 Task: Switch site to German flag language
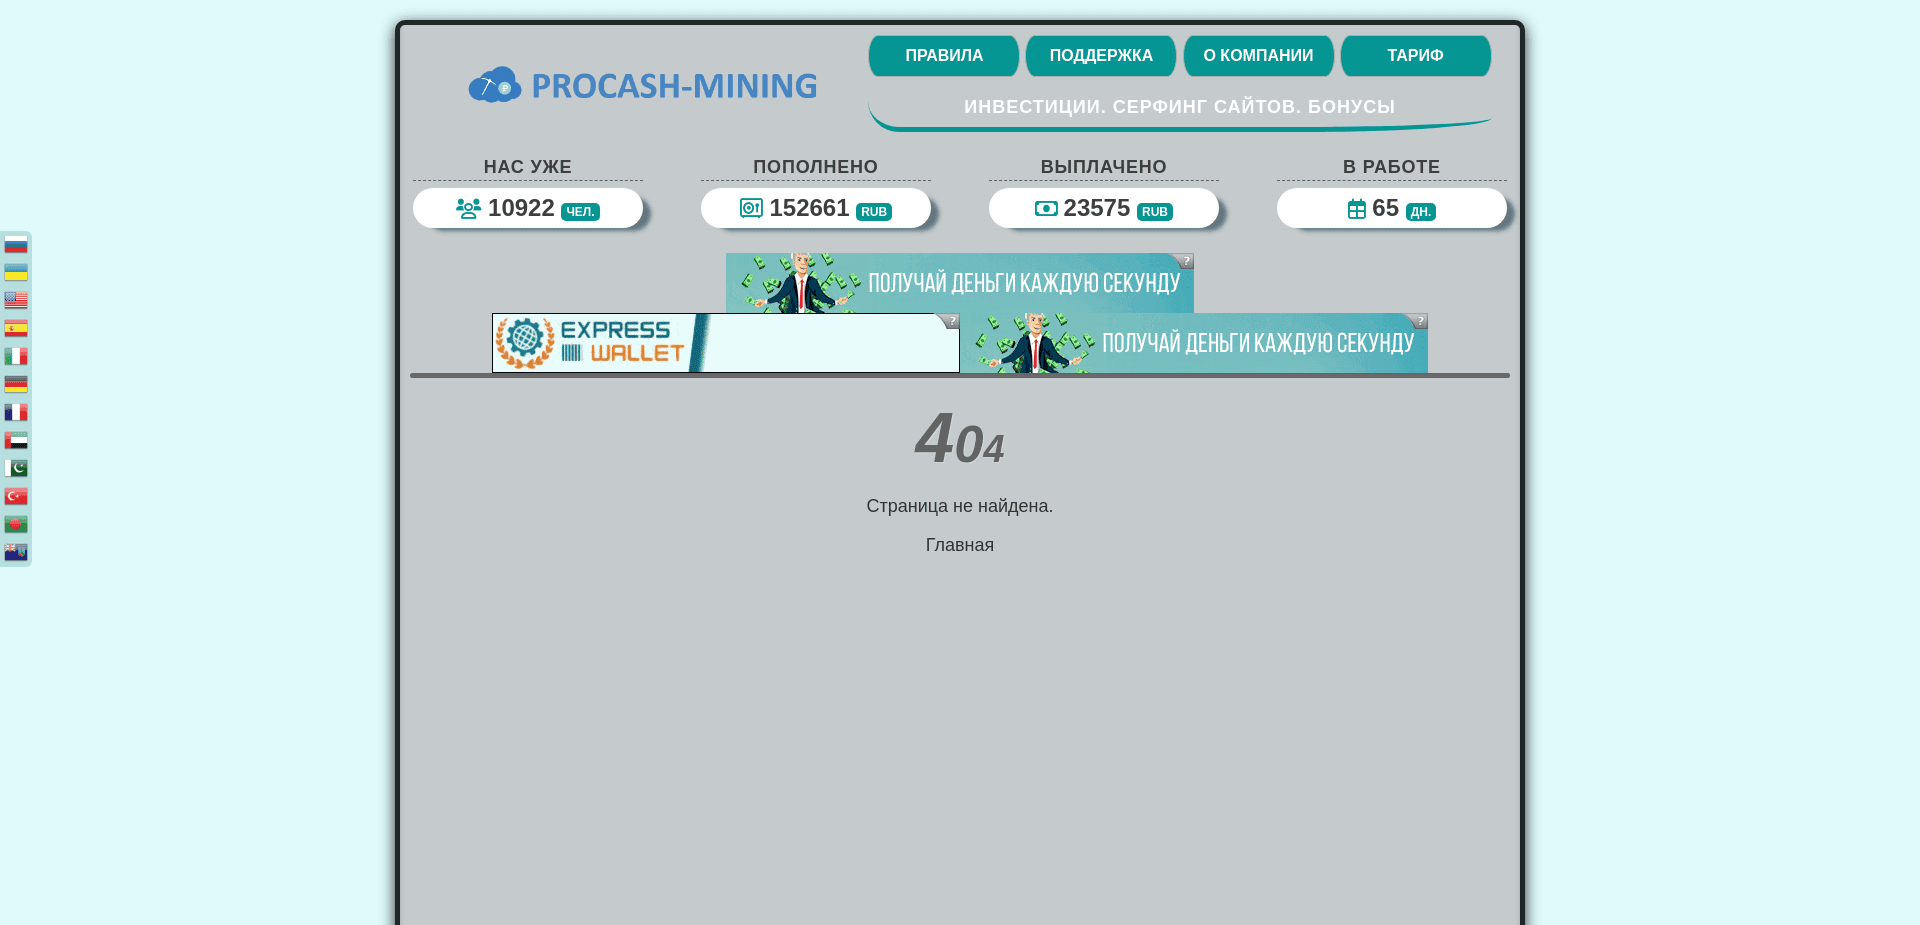click(x=16, y=383)
